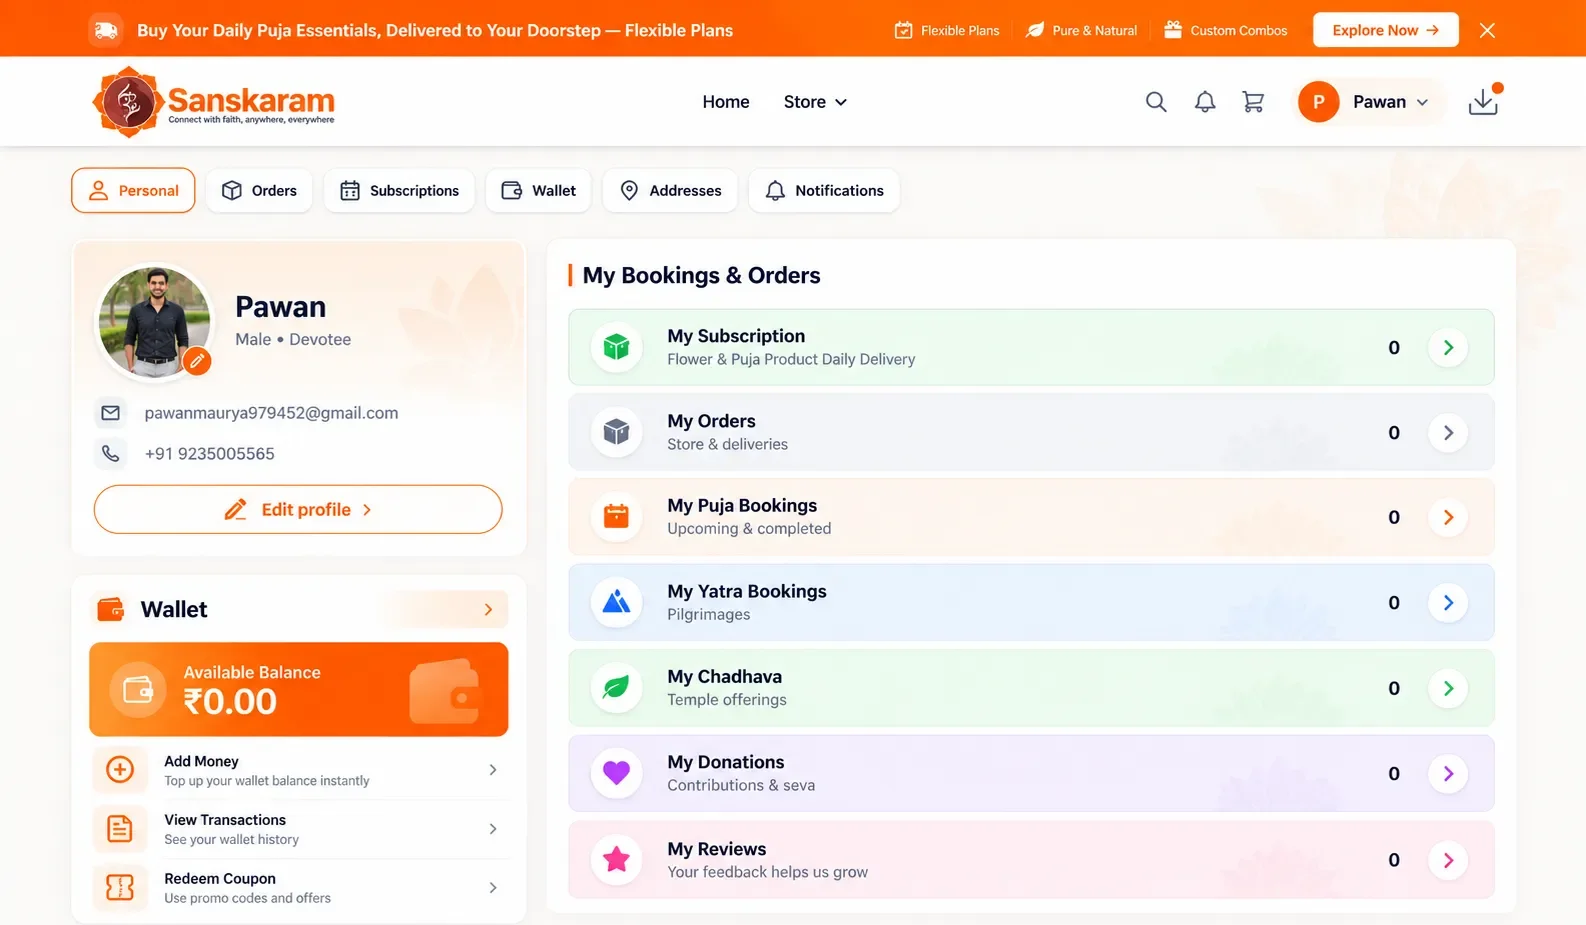Click the gray My Orders box icon
The height and width of the screenshot is (925, 1586).
(x=616, y=432)
